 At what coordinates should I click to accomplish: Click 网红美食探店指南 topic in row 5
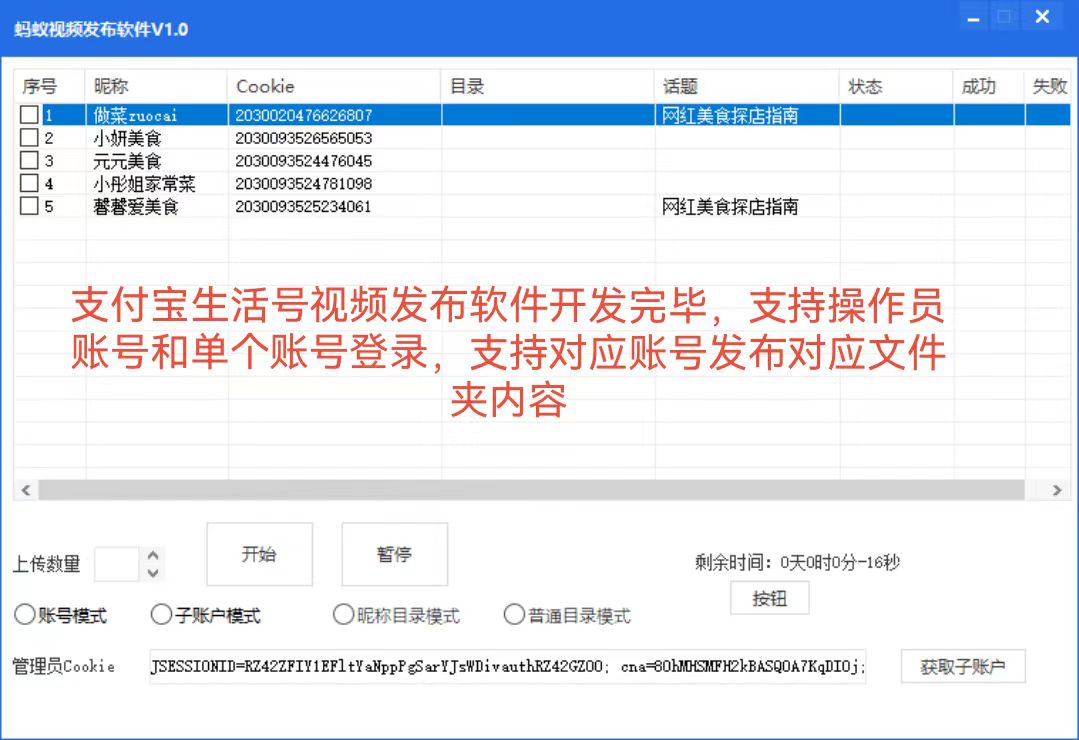point(729,206)
